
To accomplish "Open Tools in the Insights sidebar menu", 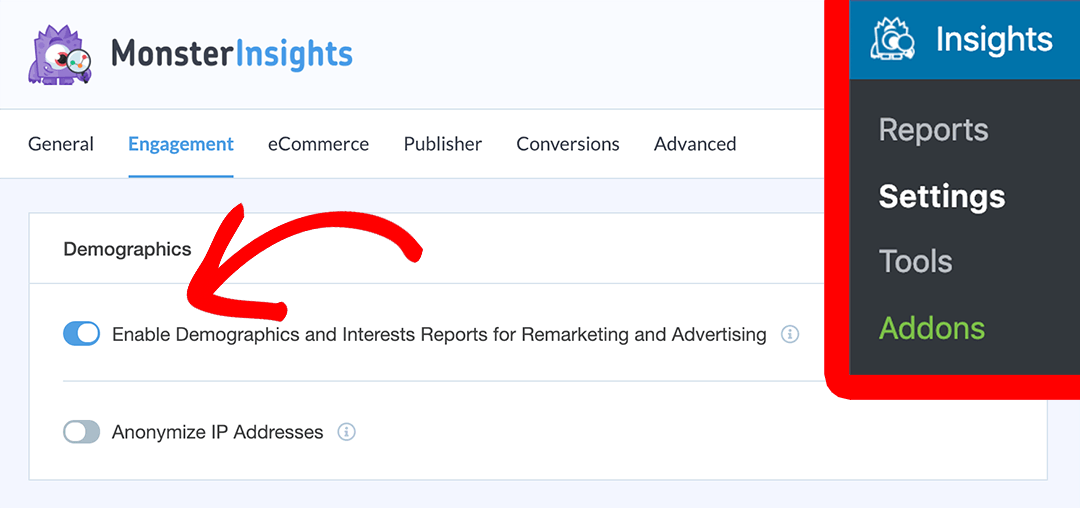I will tap(915, 262).
